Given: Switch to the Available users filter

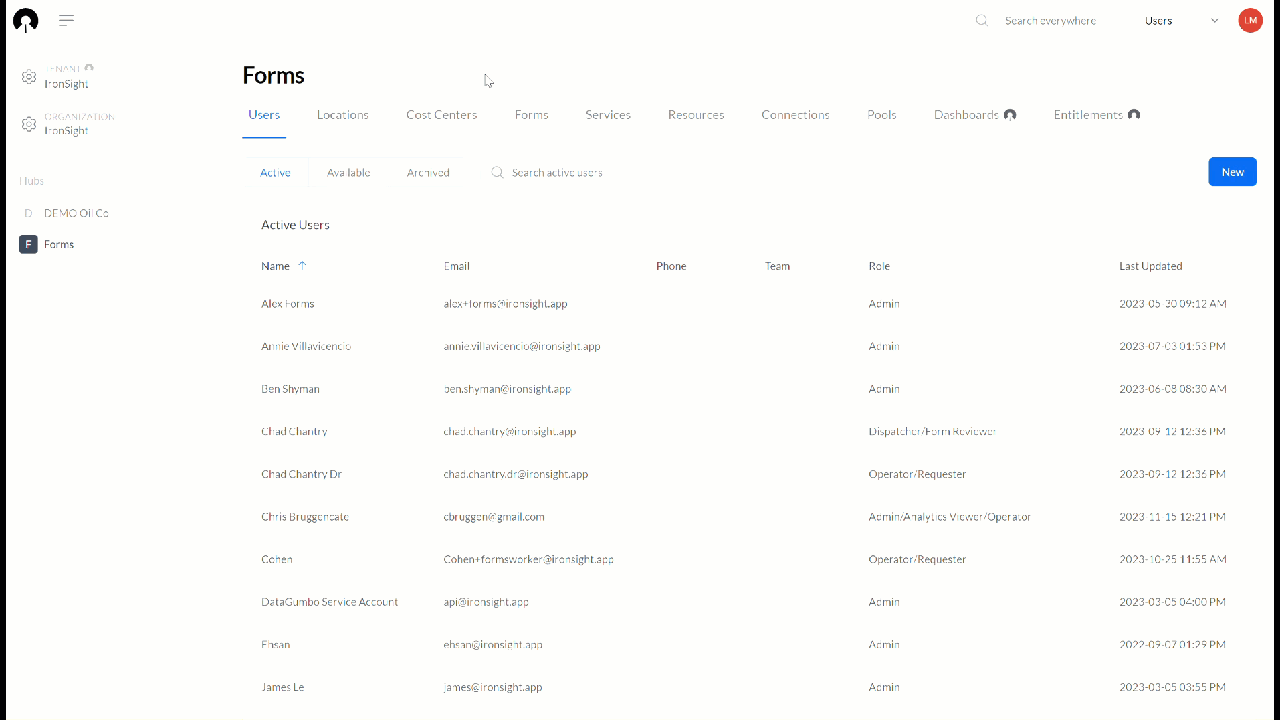Looking at the screenshot, I should [348, 172].
